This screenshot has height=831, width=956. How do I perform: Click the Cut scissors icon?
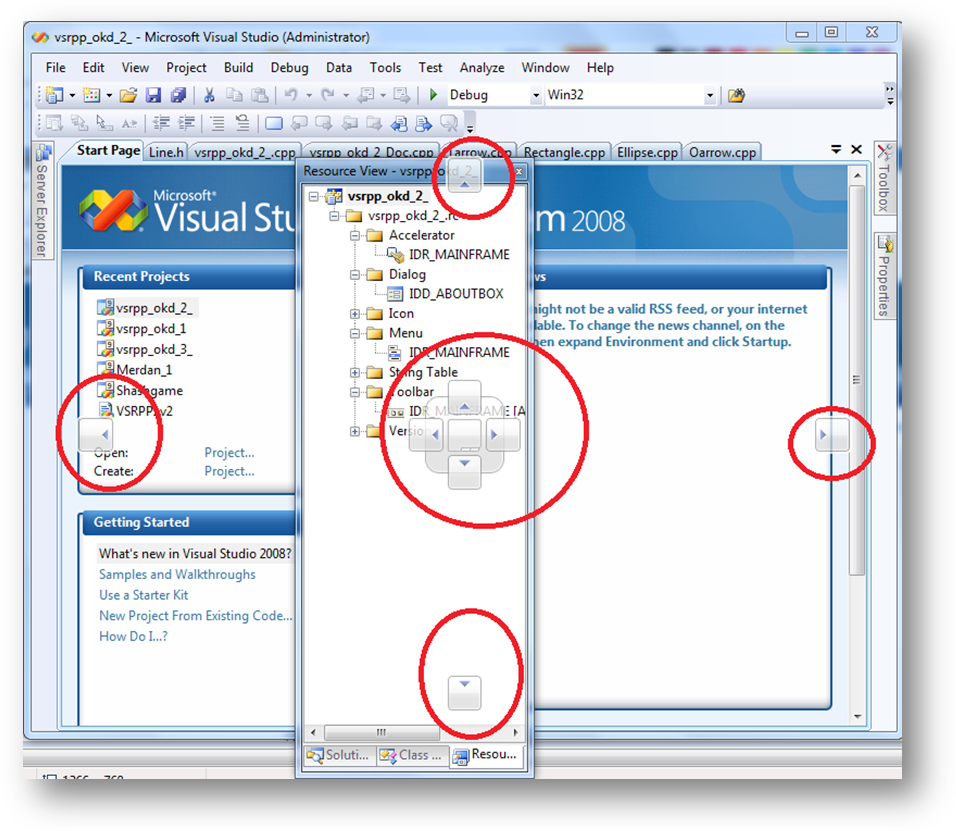pos(209,95)
